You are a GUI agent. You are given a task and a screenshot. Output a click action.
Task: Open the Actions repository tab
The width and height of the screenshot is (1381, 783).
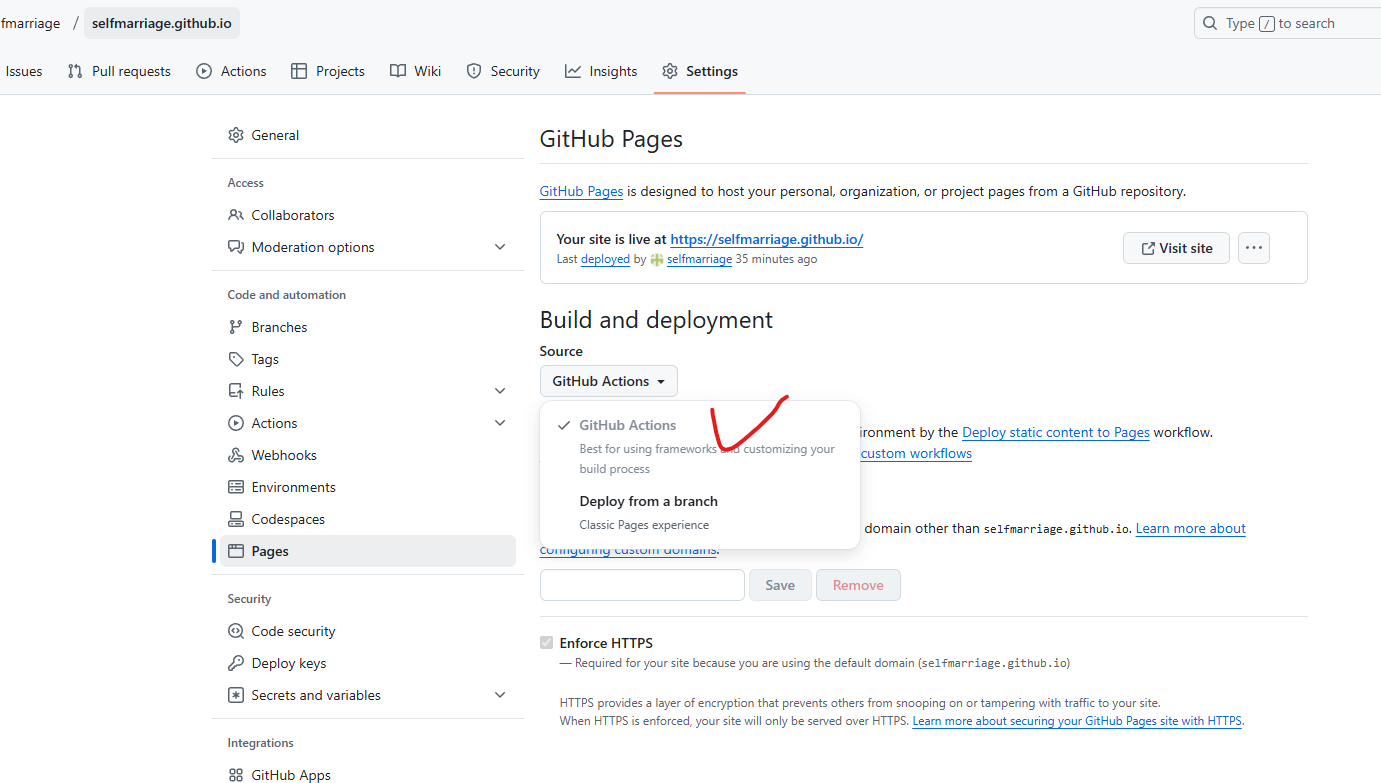[x=231, y=71]
